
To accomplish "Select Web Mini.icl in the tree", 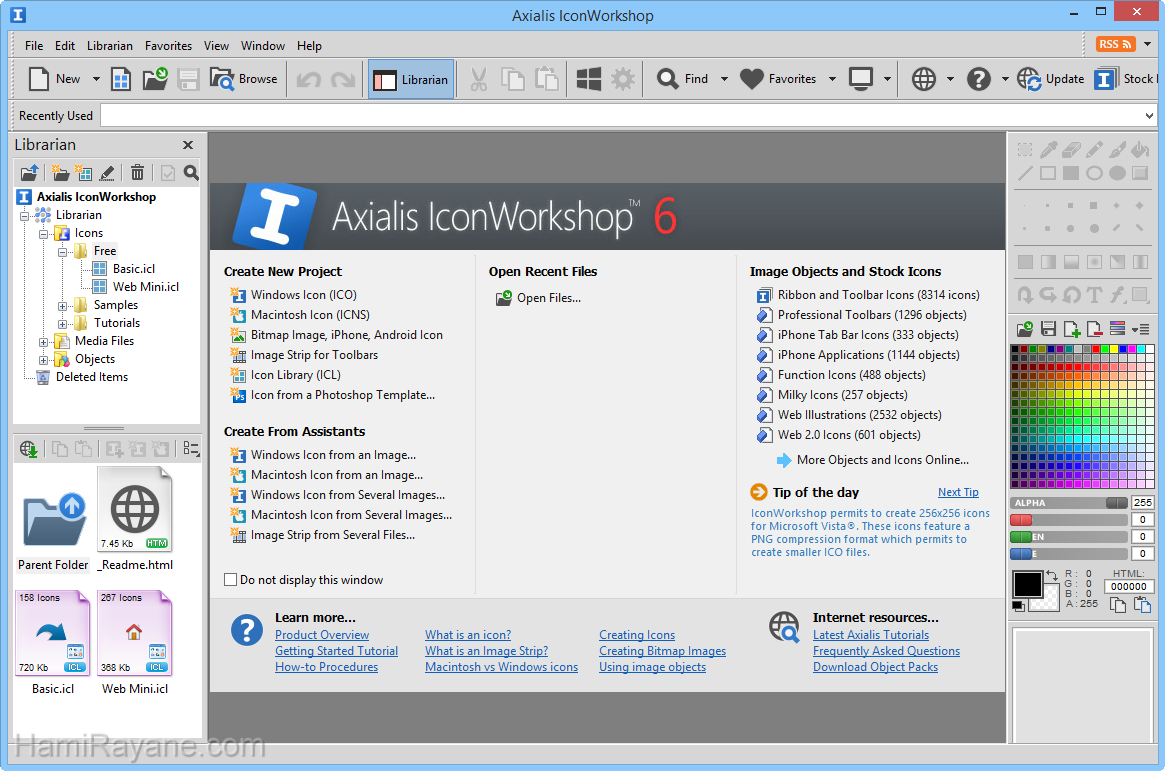I will coord(146,287).
